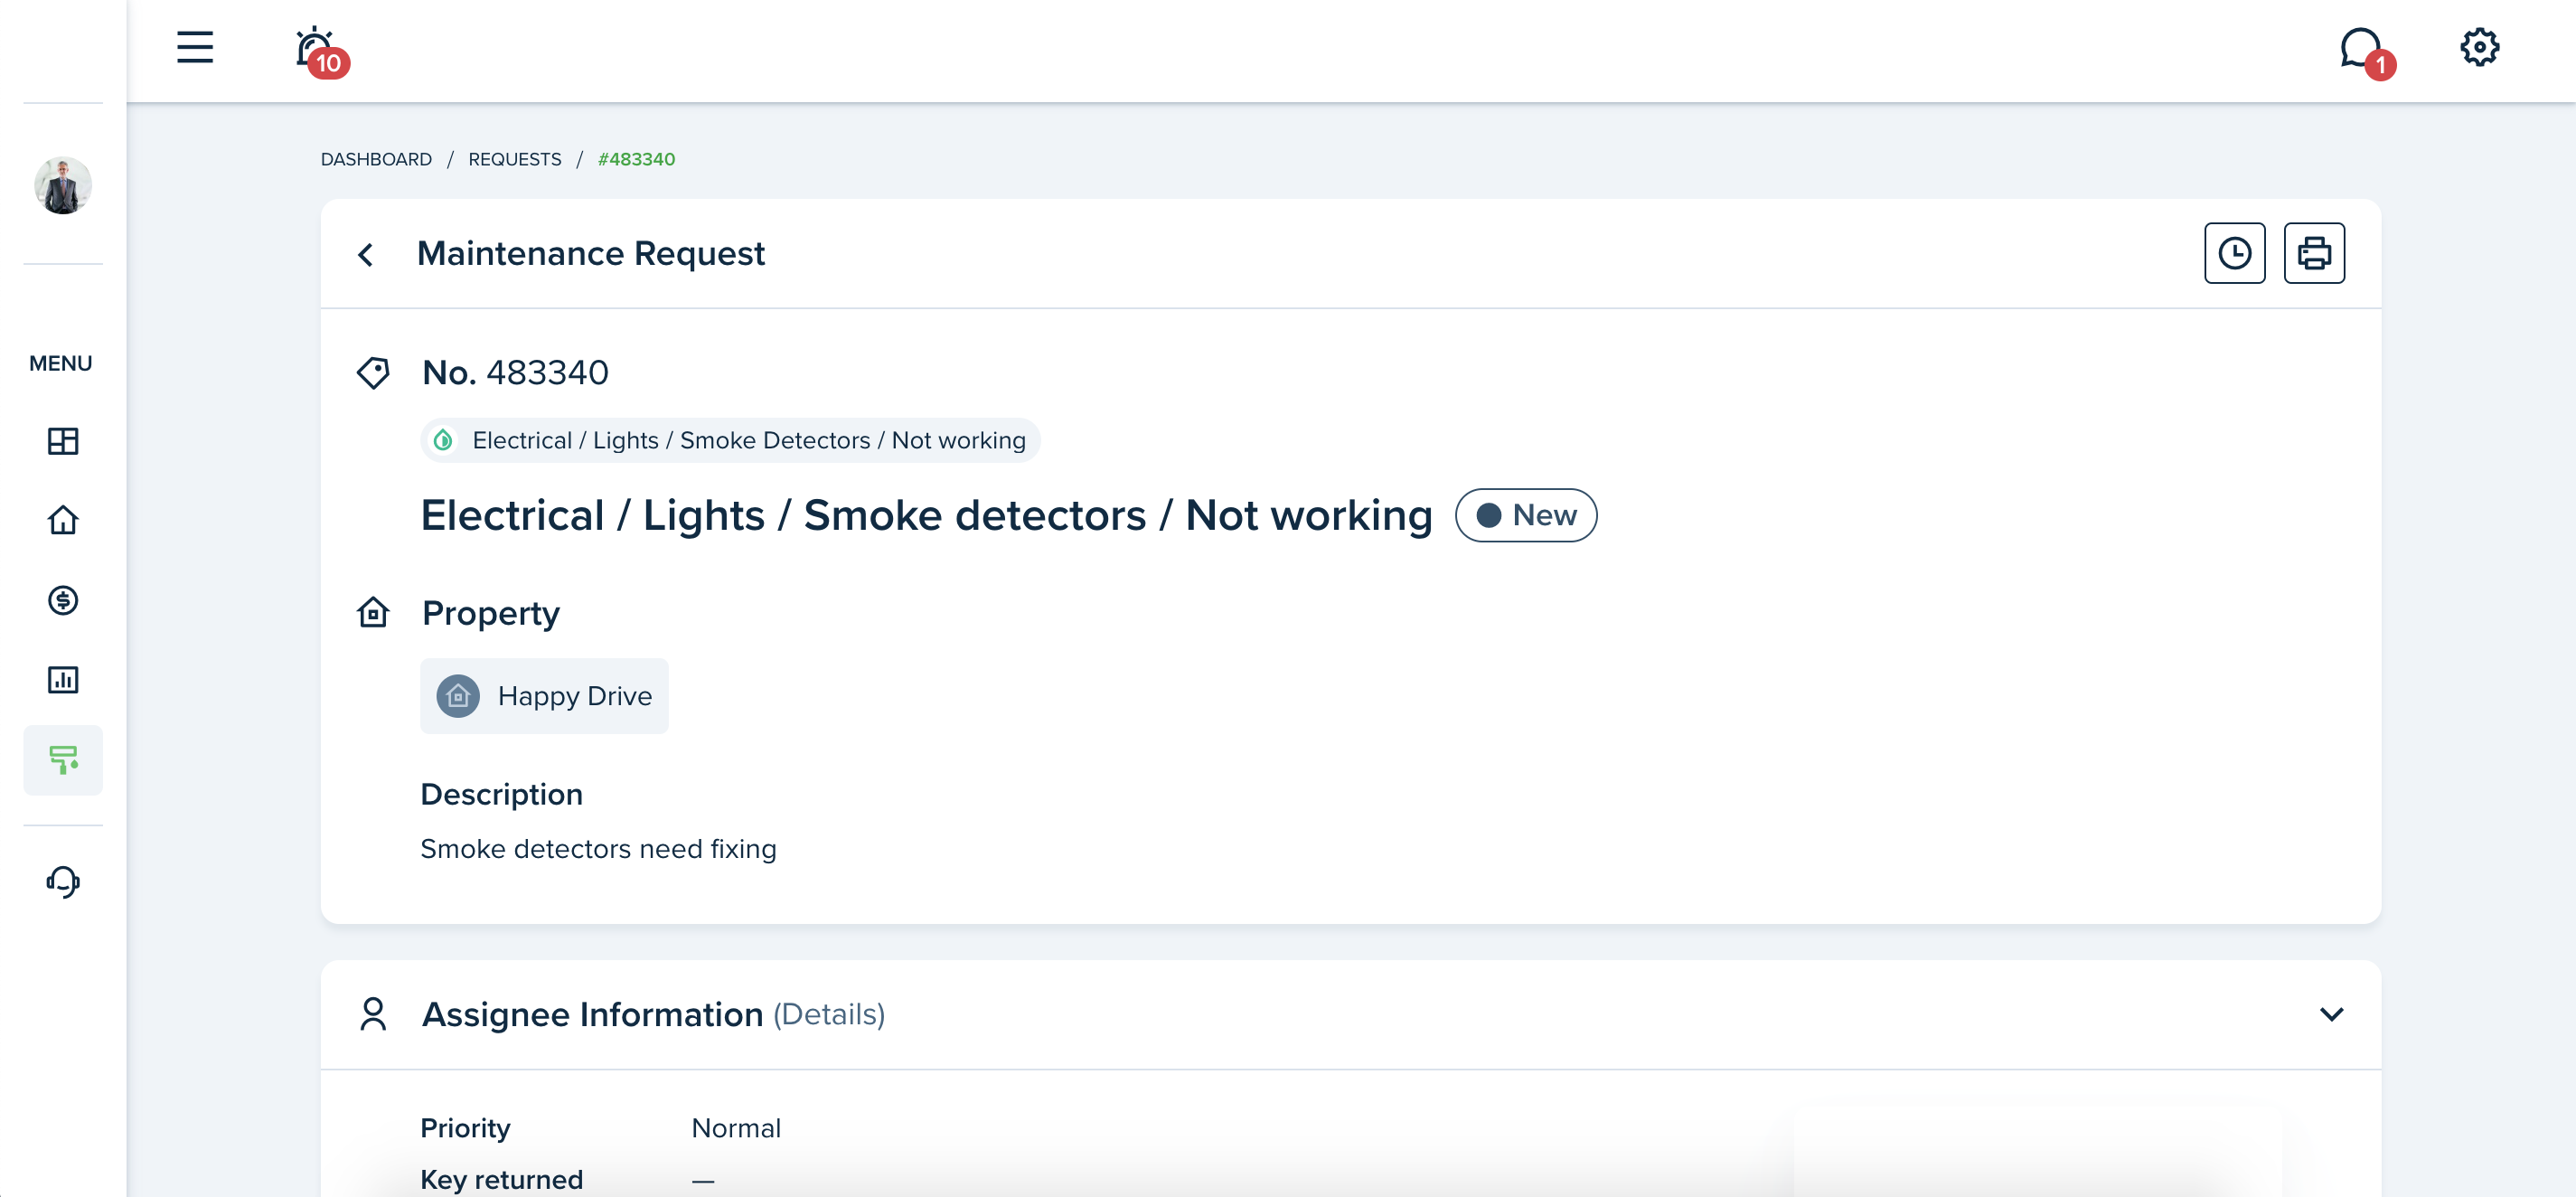The height and width of the screenshot is (1197, 2576).
Task: Click the '(Details)' label
Action: 828,1014
